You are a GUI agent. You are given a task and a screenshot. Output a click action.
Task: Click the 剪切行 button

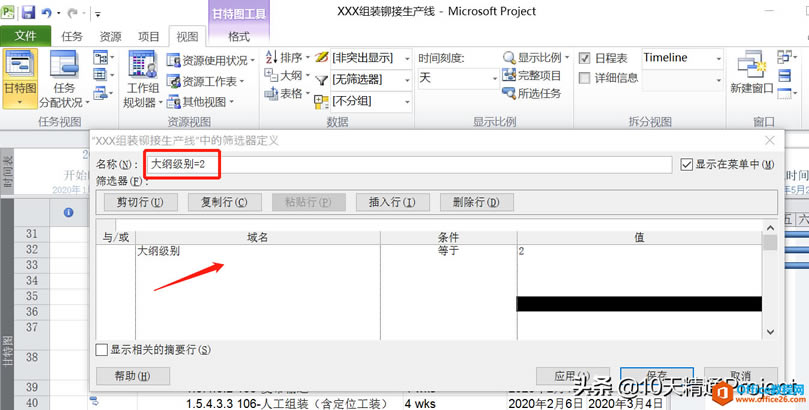140,202
